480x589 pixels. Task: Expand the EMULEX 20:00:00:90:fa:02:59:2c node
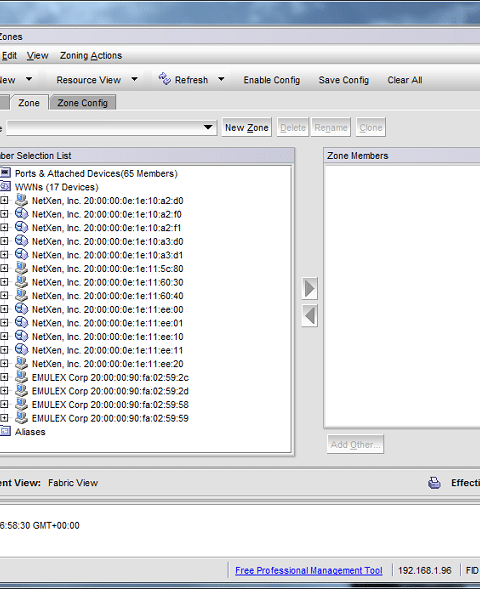(x=4, y=377)
